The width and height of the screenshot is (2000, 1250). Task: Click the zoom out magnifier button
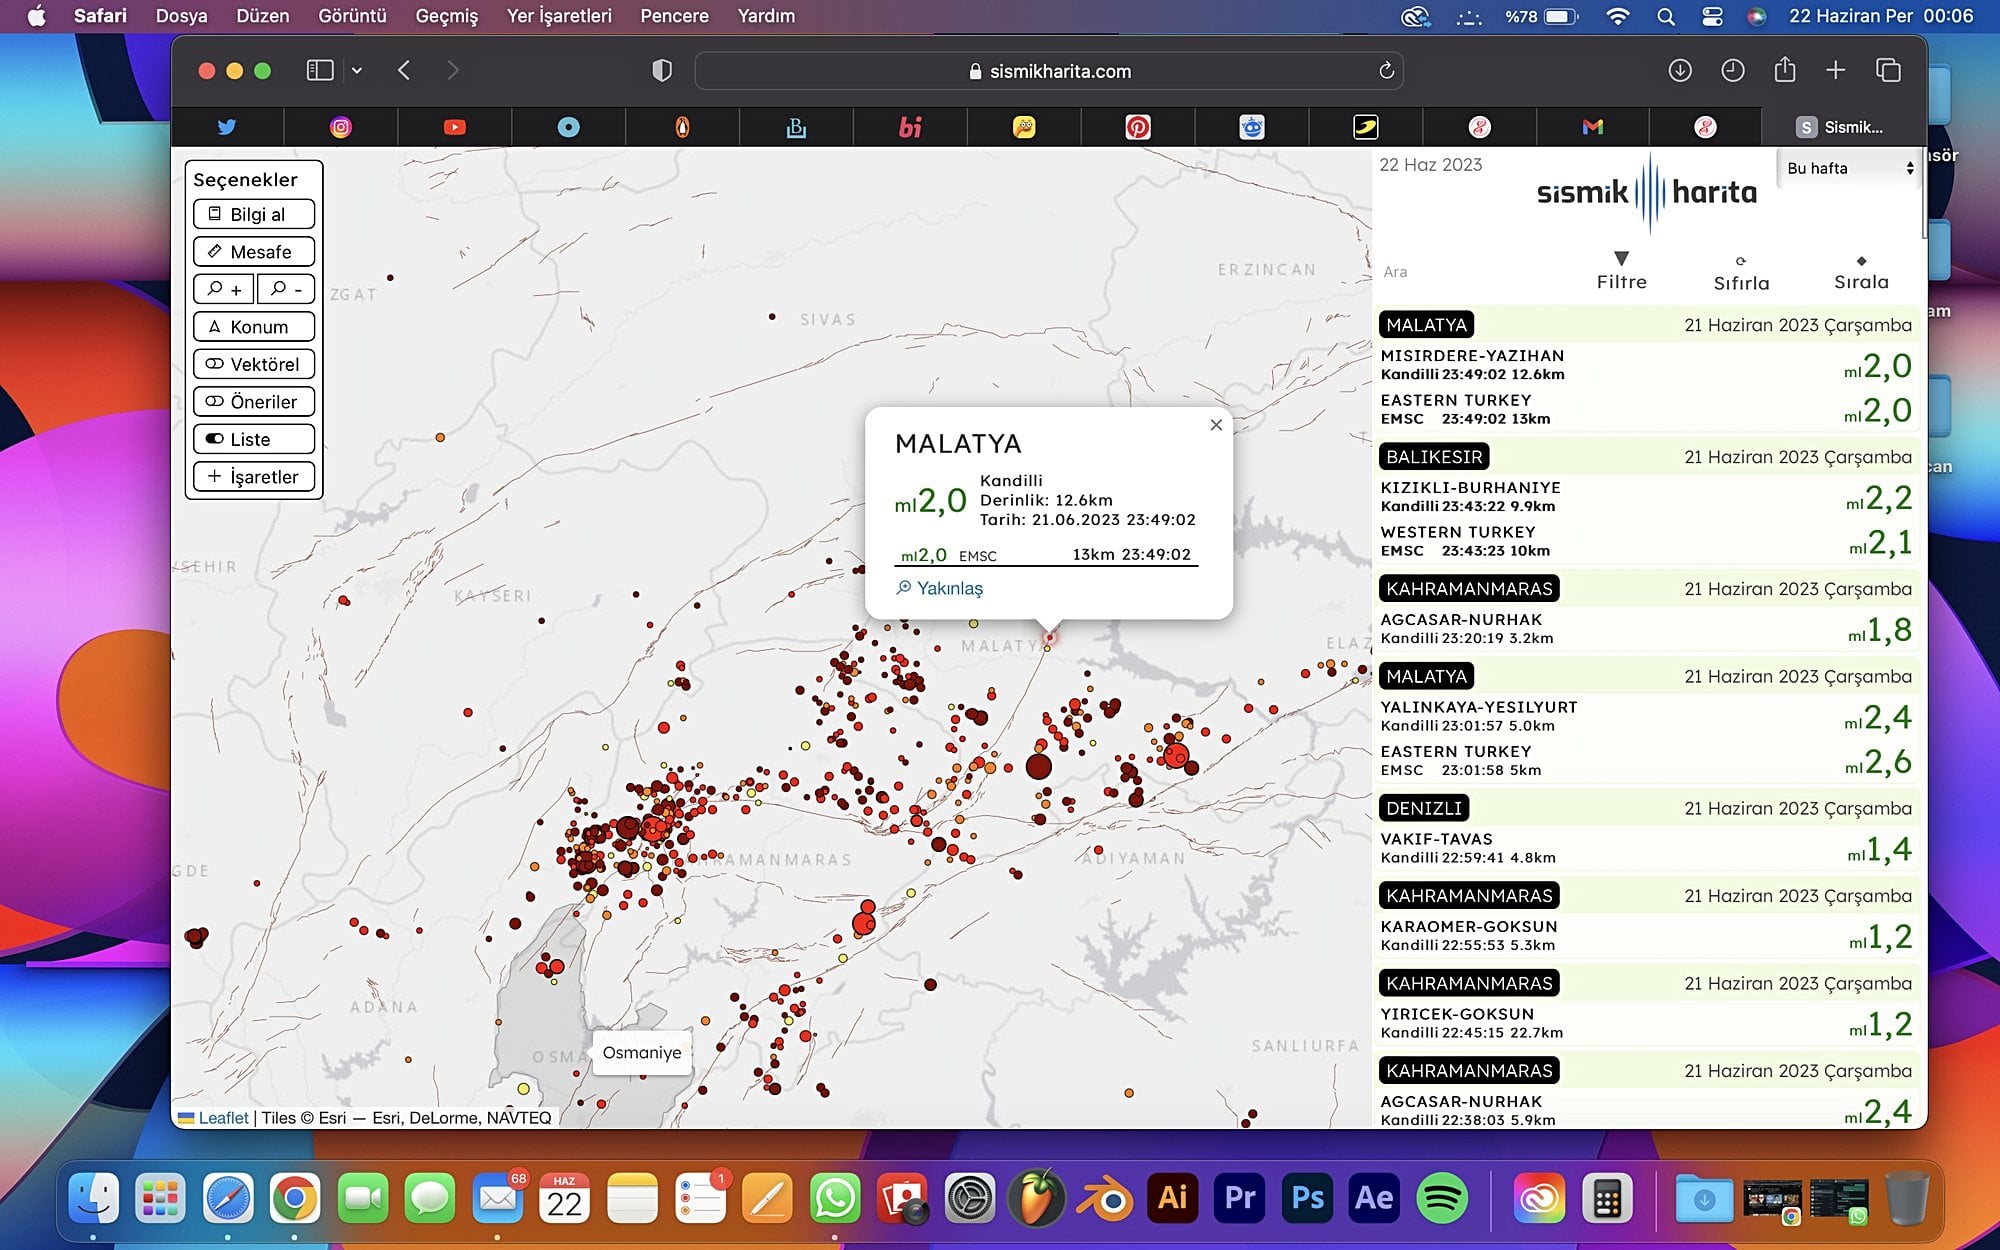[286, 289]
